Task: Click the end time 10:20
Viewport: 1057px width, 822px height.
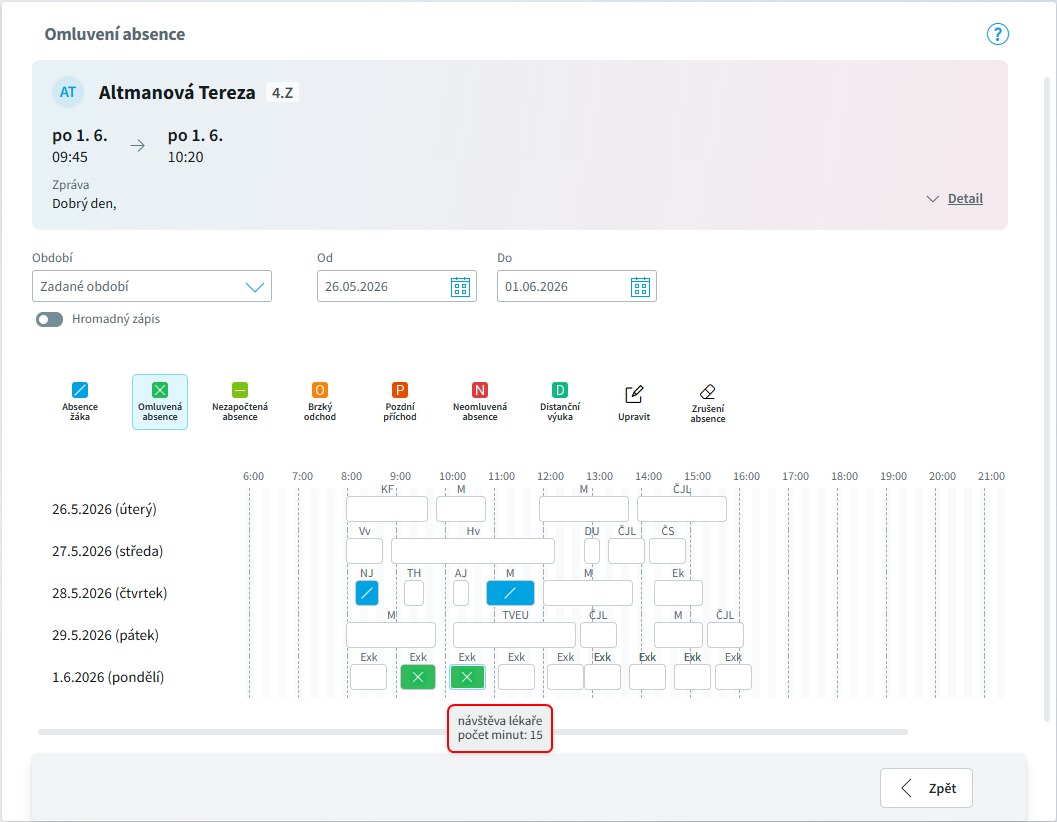Action: (x=185, y=157)
